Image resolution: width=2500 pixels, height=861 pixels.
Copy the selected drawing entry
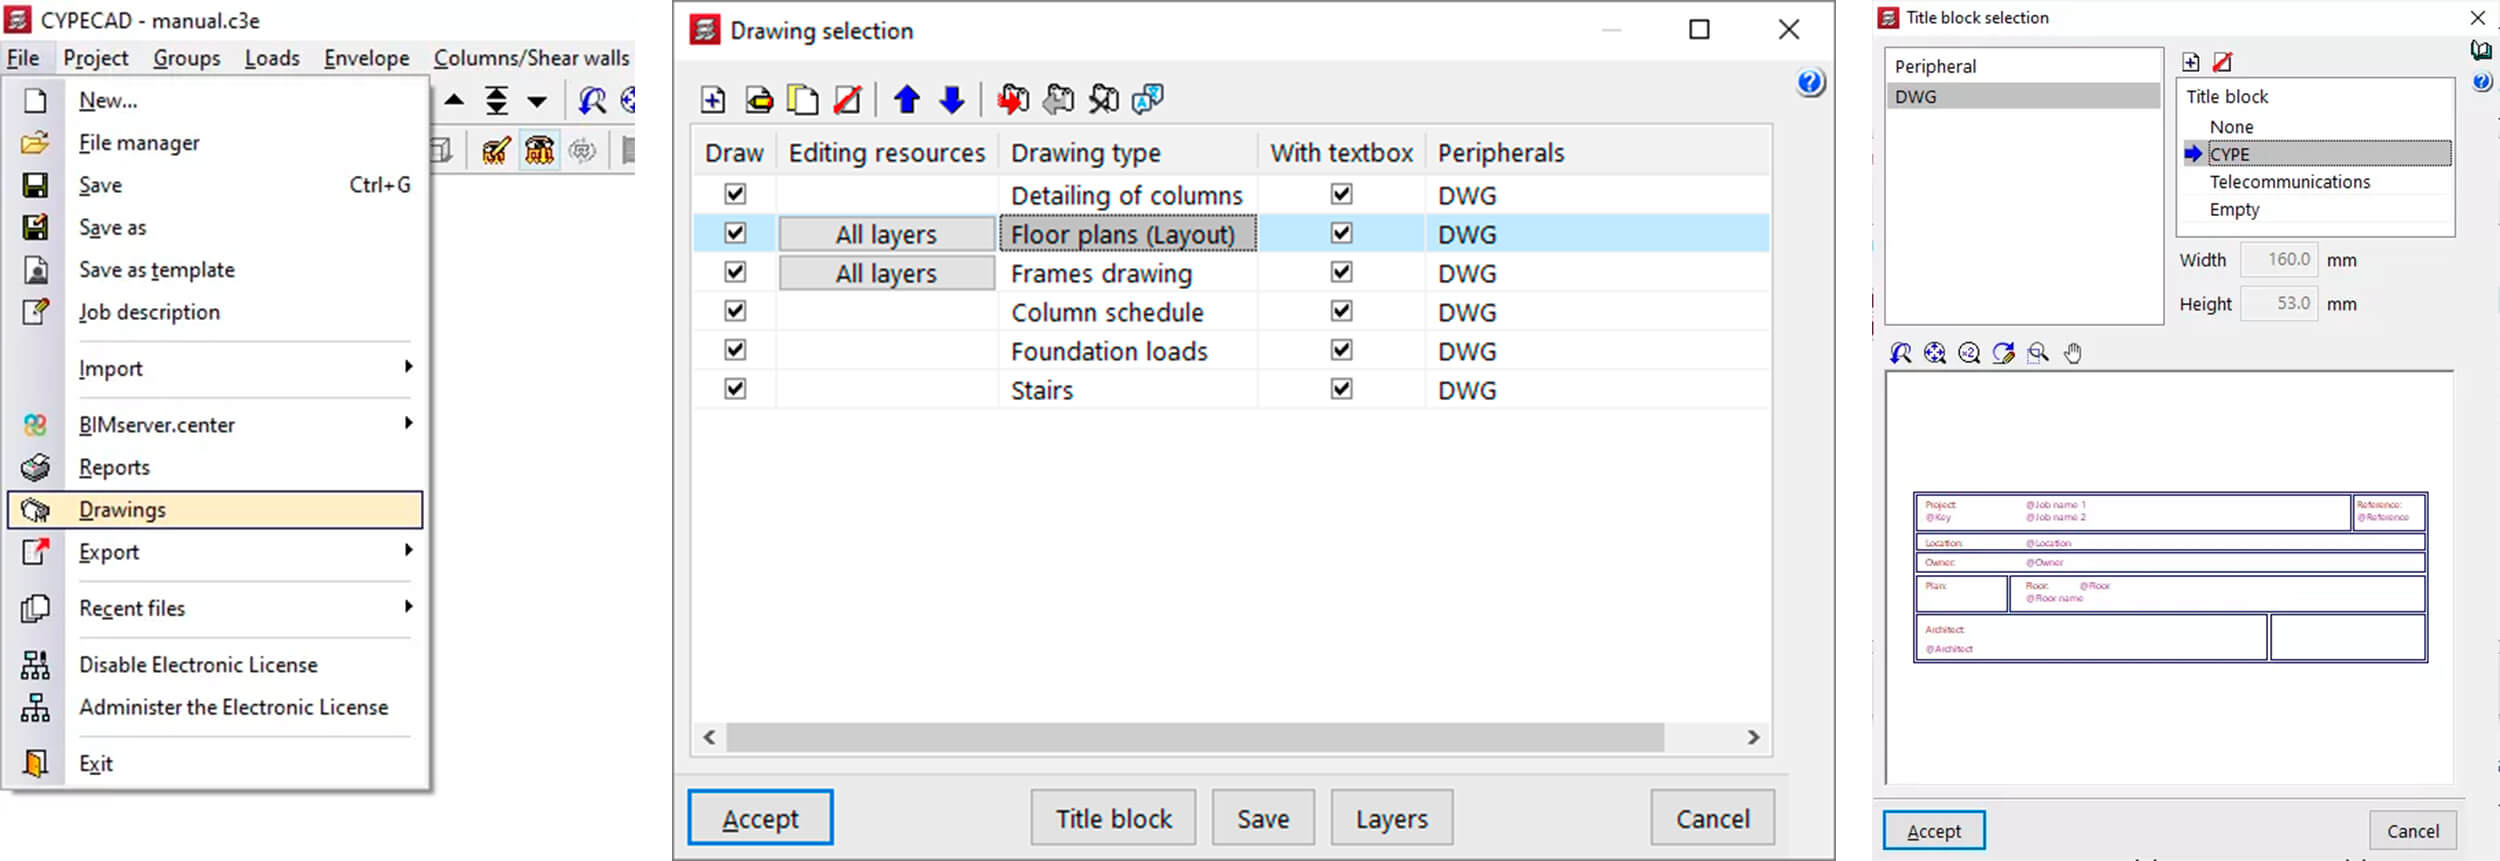pyautogui.click(x=803, y=99)
